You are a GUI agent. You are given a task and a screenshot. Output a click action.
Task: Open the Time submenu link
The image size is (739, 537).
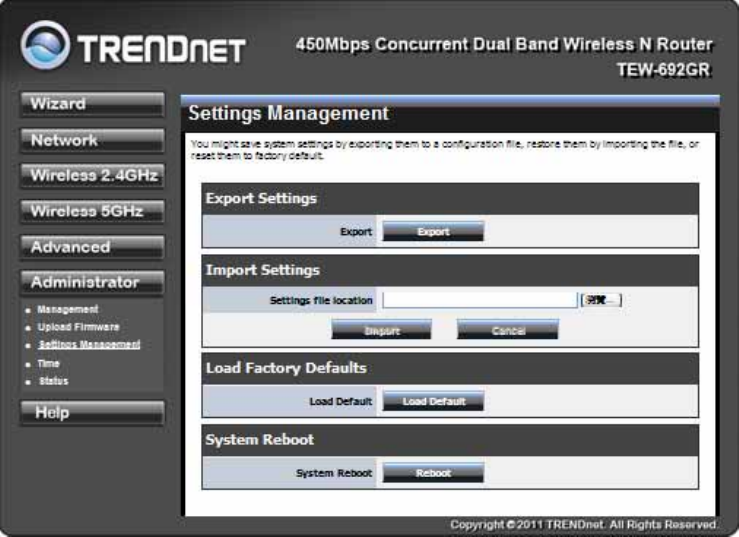tap(49, 364)
